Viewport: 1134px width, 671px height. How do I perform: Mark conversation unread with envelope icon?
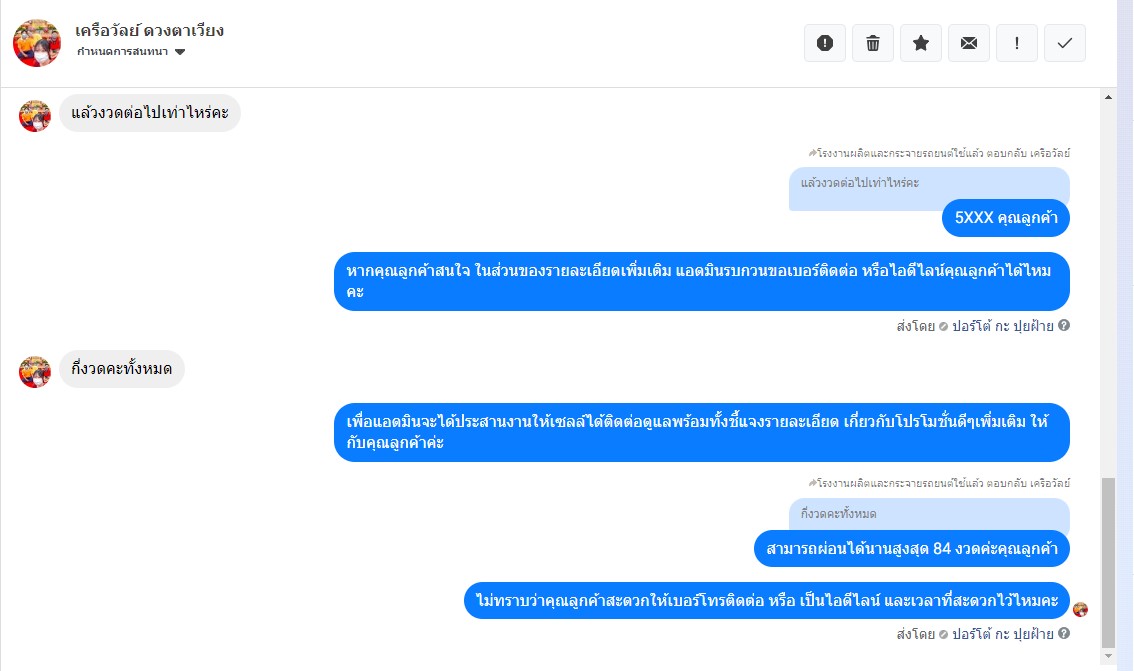969,43
